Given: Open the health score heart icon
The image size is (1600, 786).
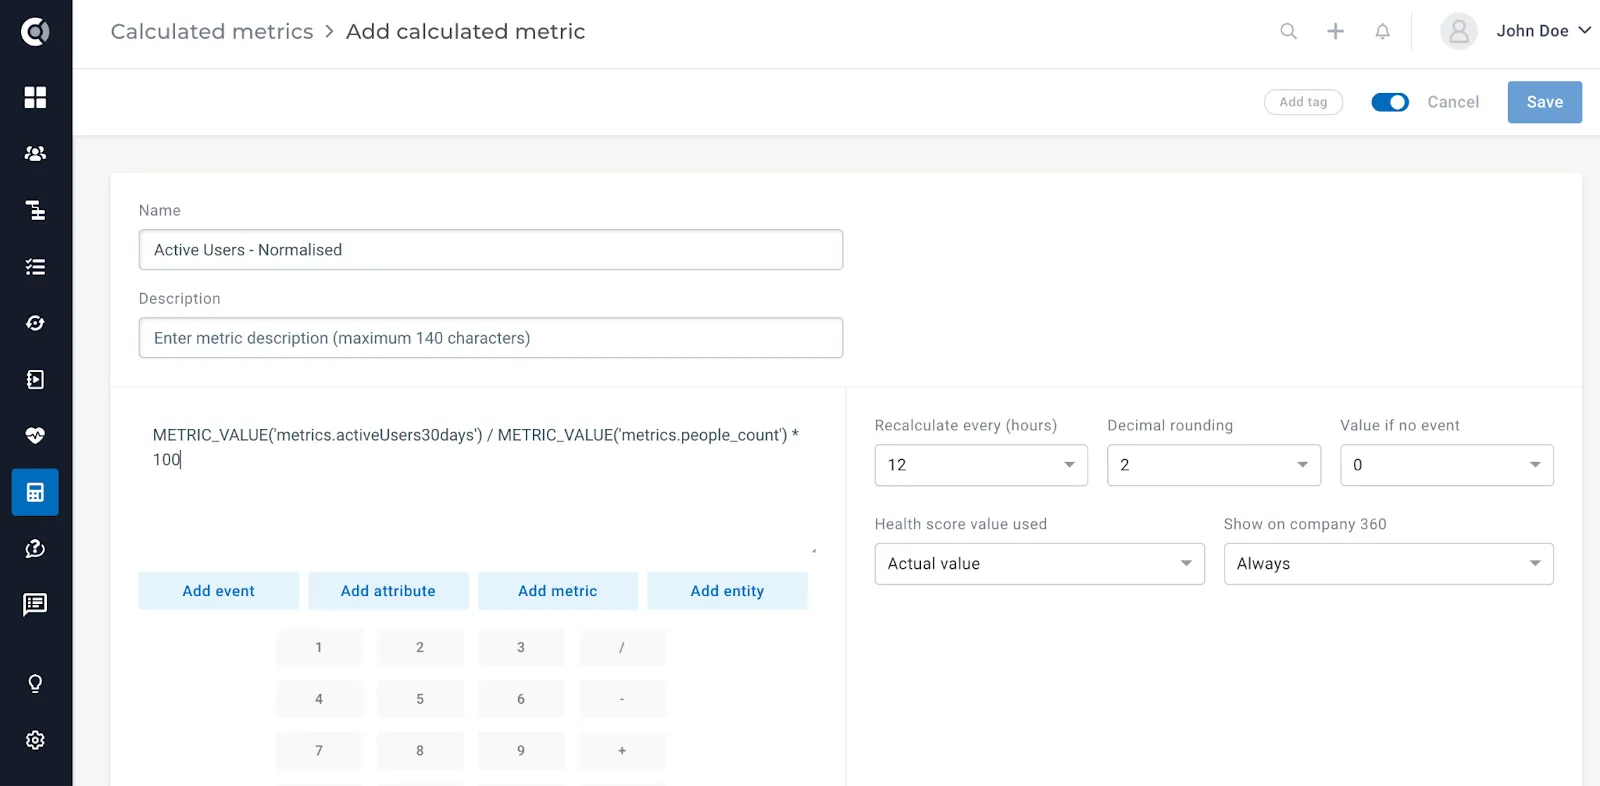Looking at the screenshot, I should coord(35,435).
